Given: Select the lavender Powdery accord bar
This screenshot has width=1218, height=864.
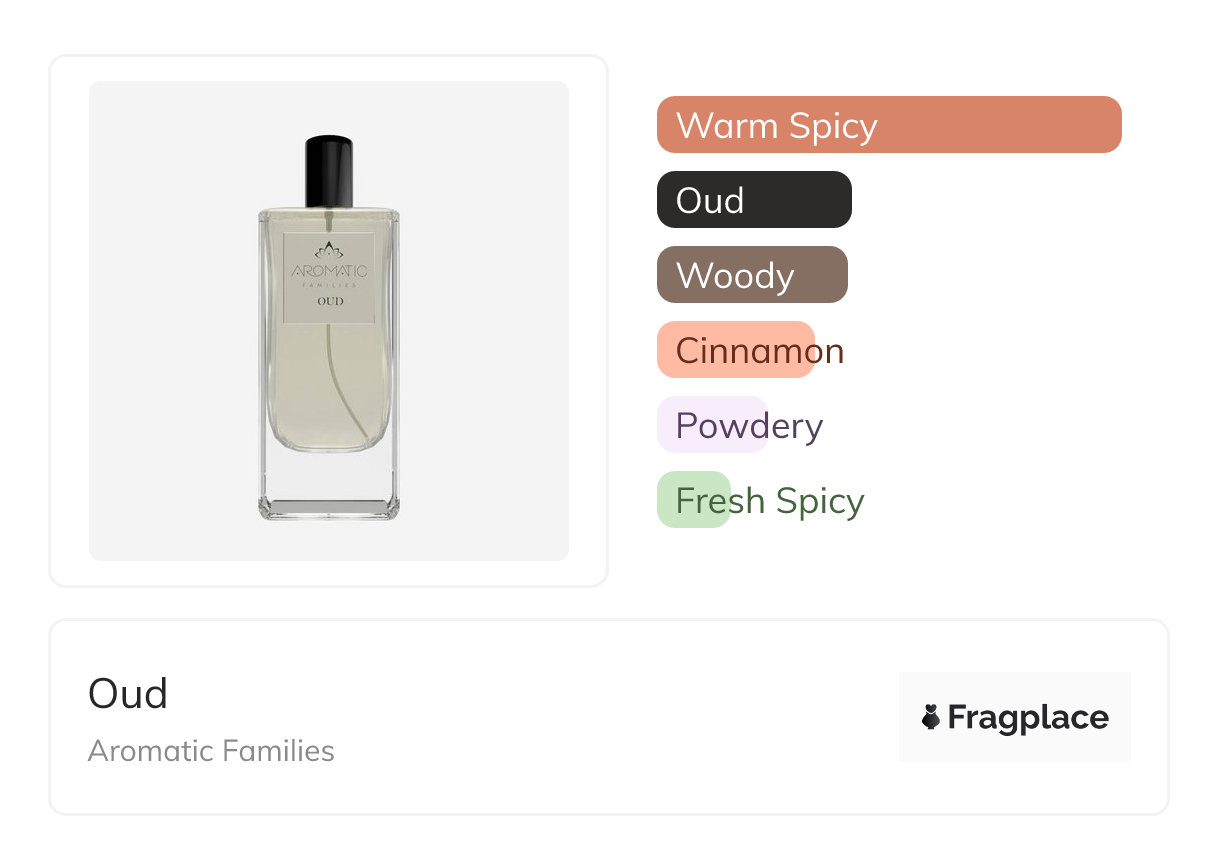Looking at the screenshot, I should (x=712, y=425).
